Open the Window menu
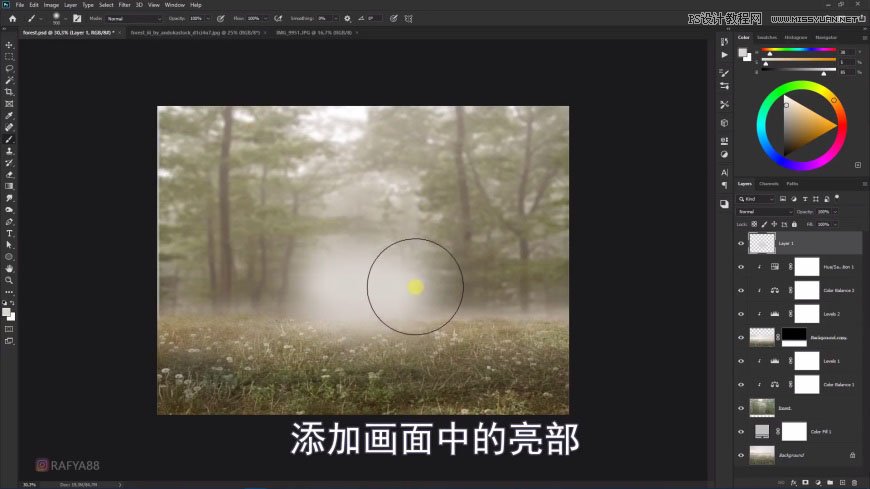 pyautogui.click(x=175, y=5)
